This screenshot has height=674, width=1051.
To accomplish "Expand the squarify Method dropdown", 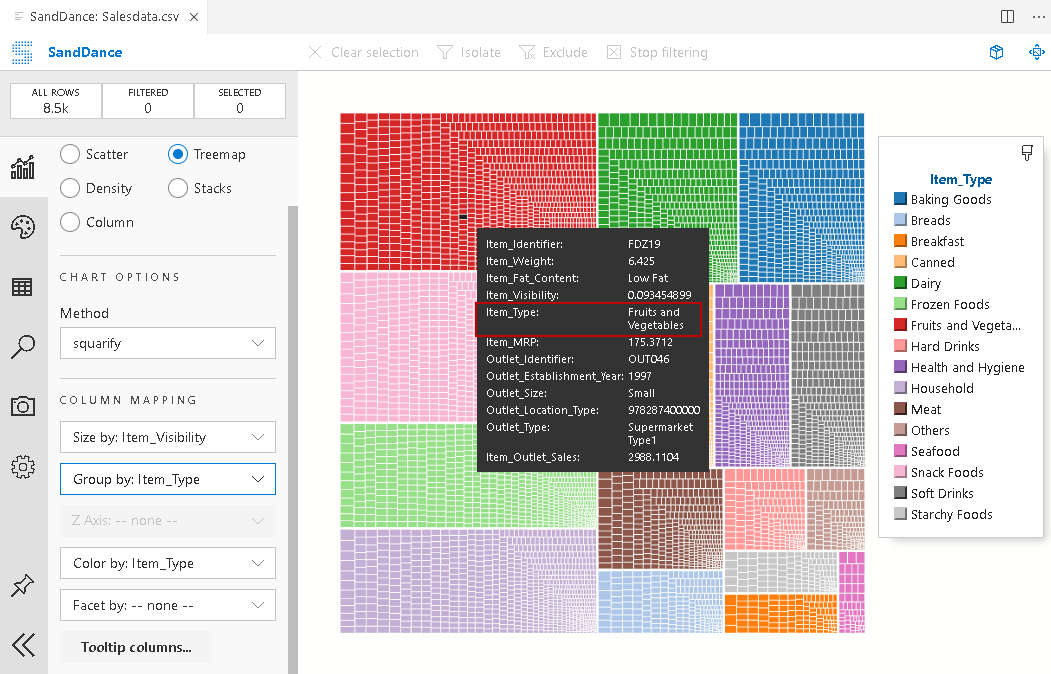I will coord(167,343).
